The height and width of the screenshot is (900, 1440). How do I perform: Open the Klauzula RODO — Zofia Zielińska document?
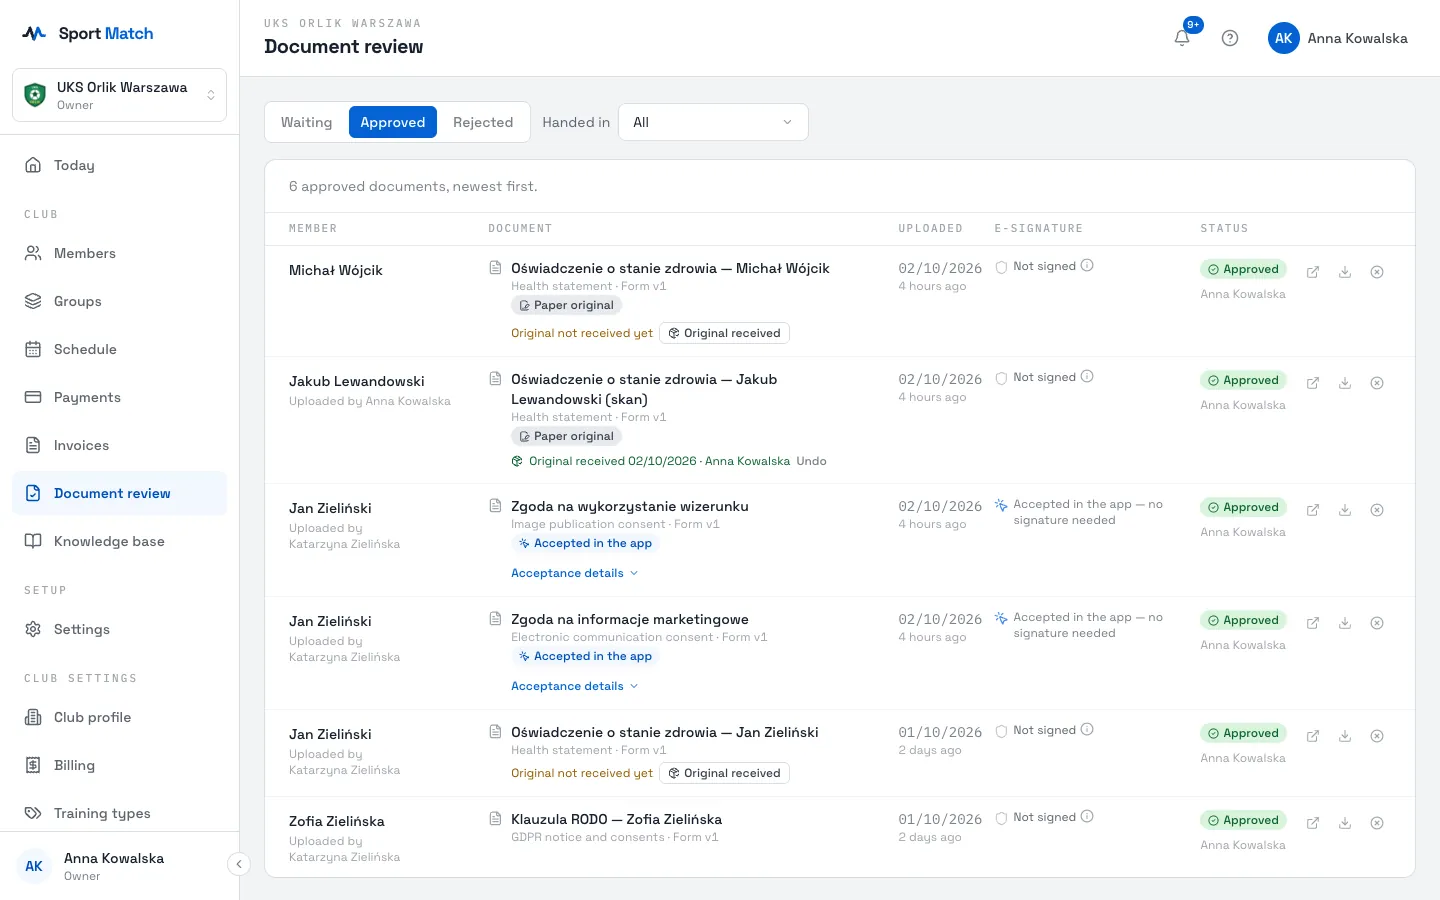(616, 819)
